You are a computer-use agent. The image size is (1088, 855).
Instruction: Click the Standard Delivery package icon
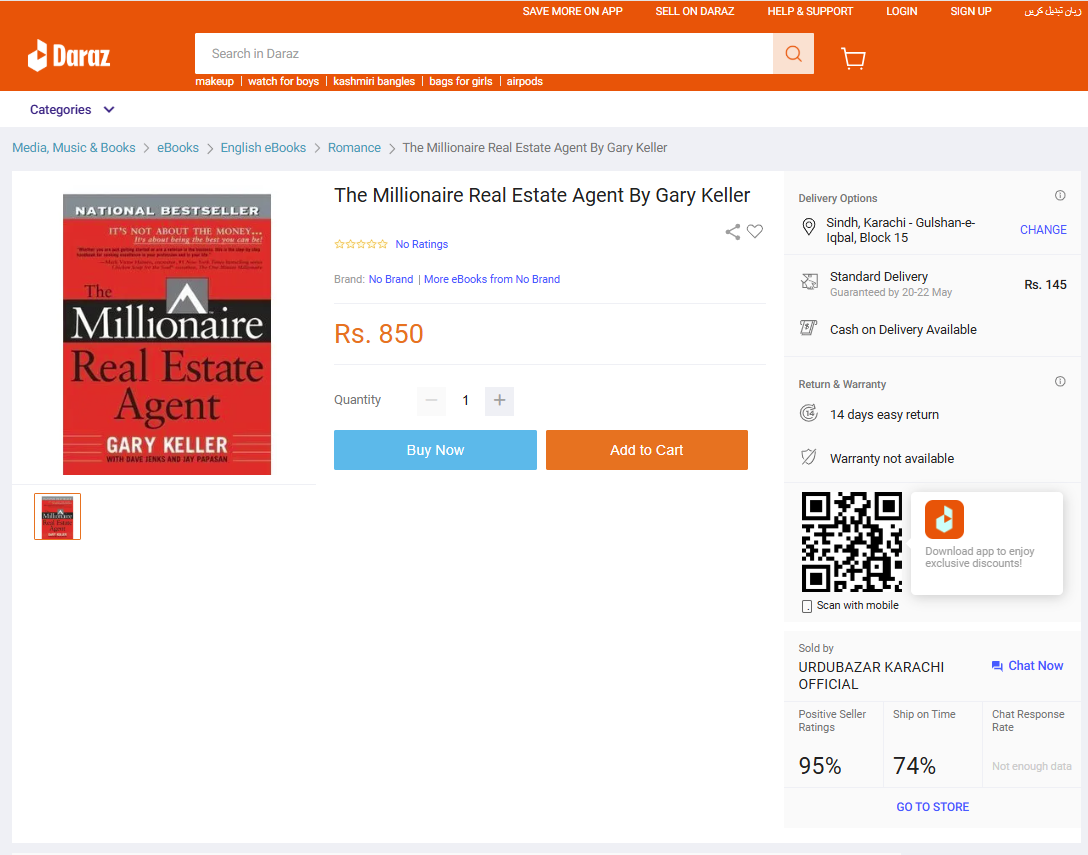(809, 282)
